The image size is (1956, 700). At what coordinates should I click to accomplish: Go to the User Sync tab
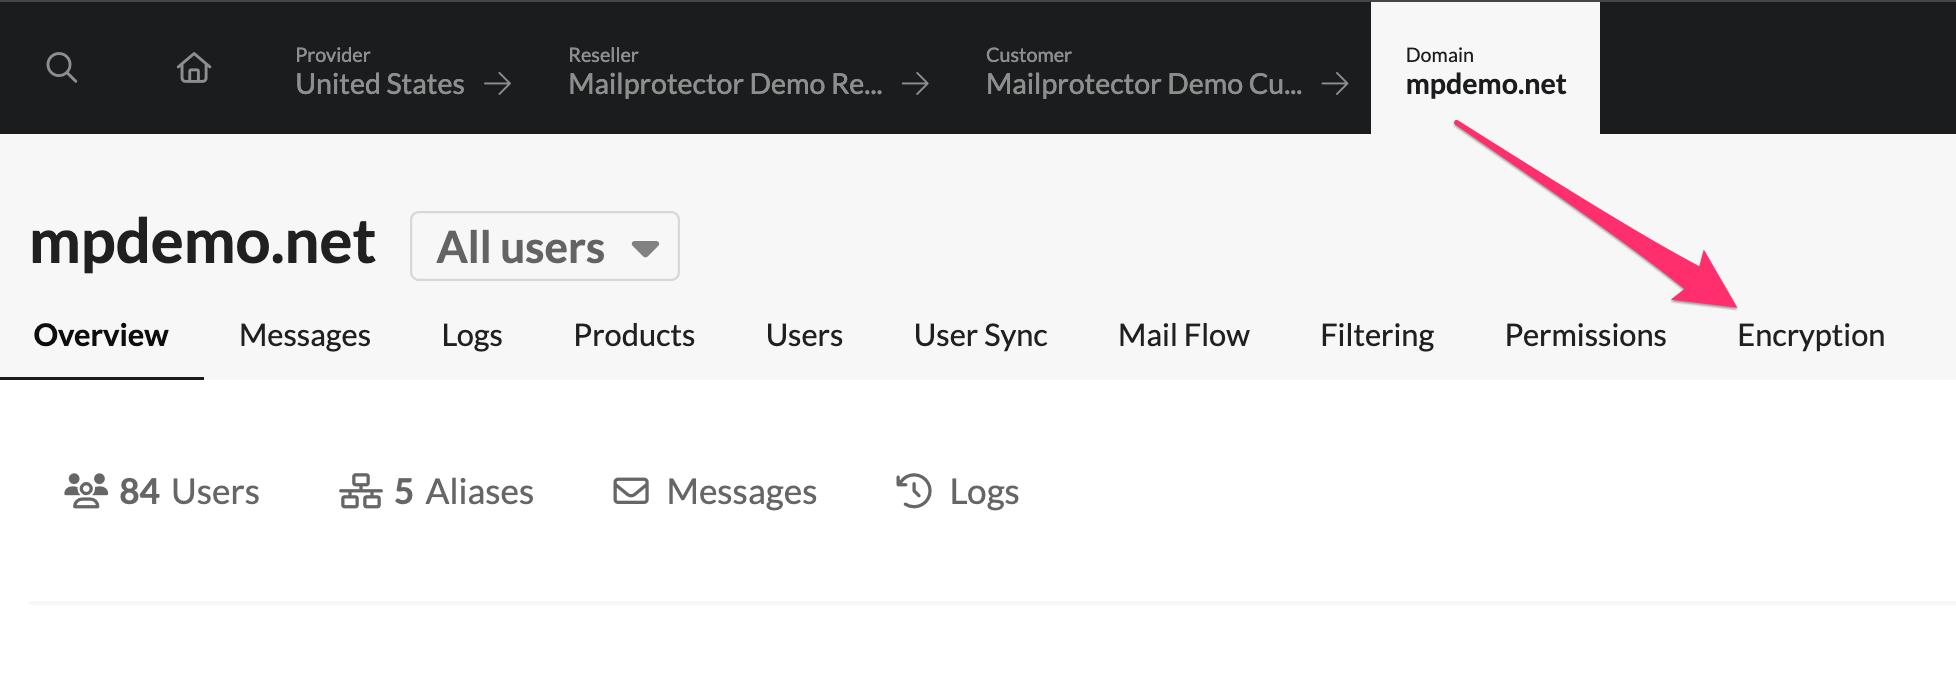pyautogui.click(x=980, y=335)
